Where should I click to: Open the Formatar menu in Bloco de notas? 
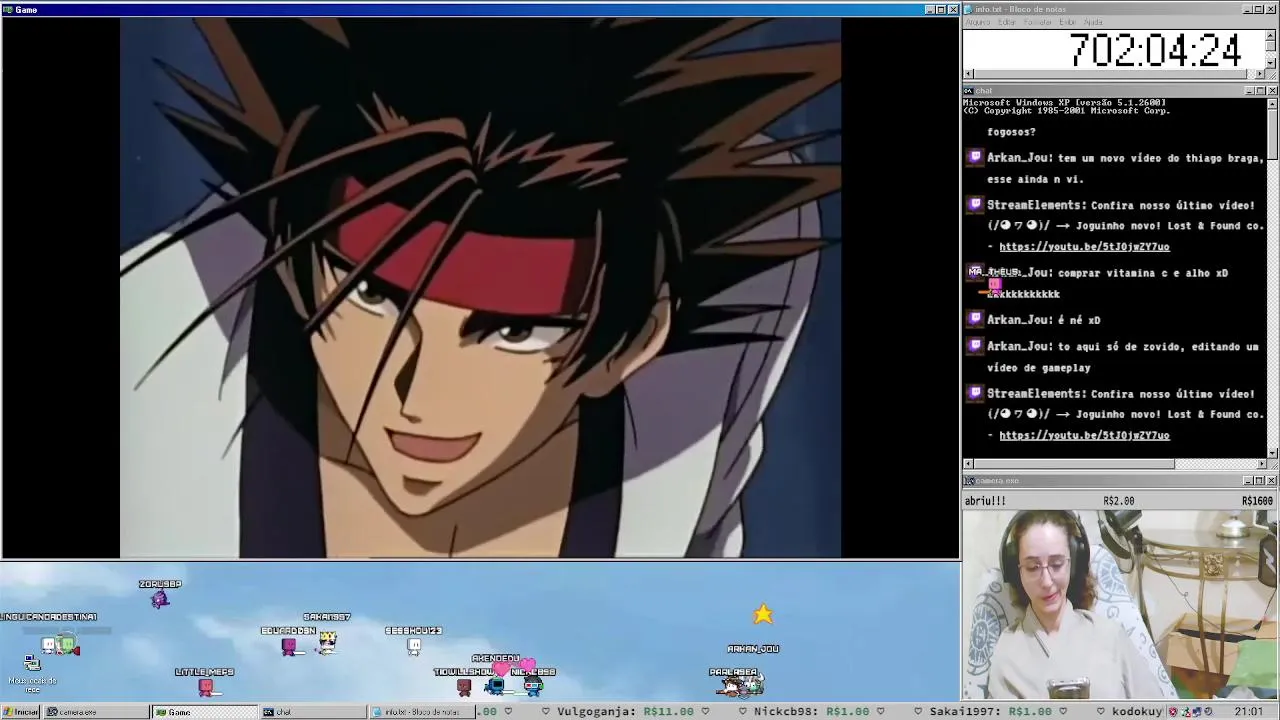point(1038,22)
